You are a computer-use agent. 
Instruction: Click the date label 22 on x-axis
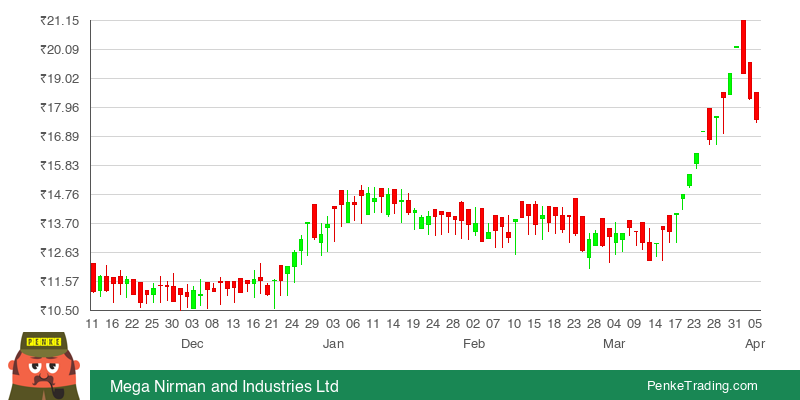(132, 323)
